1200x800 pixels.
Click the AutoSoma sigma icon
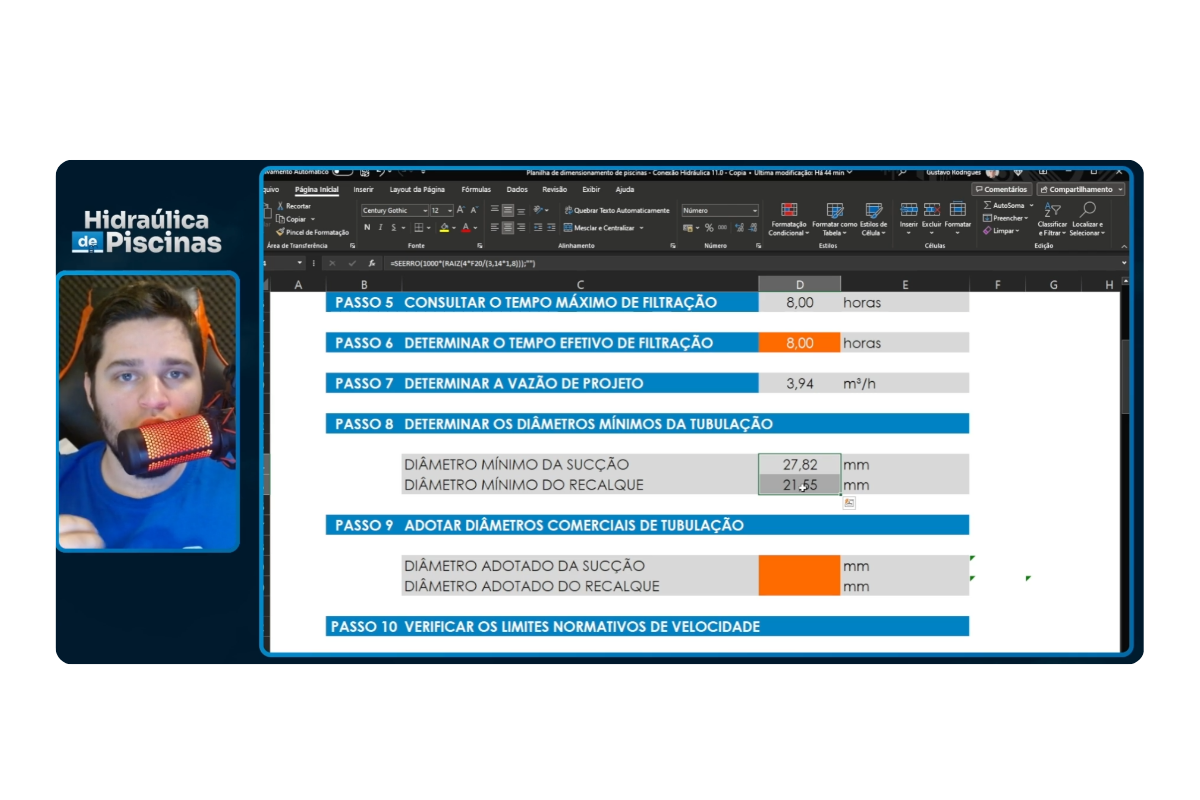pos(987,205)
